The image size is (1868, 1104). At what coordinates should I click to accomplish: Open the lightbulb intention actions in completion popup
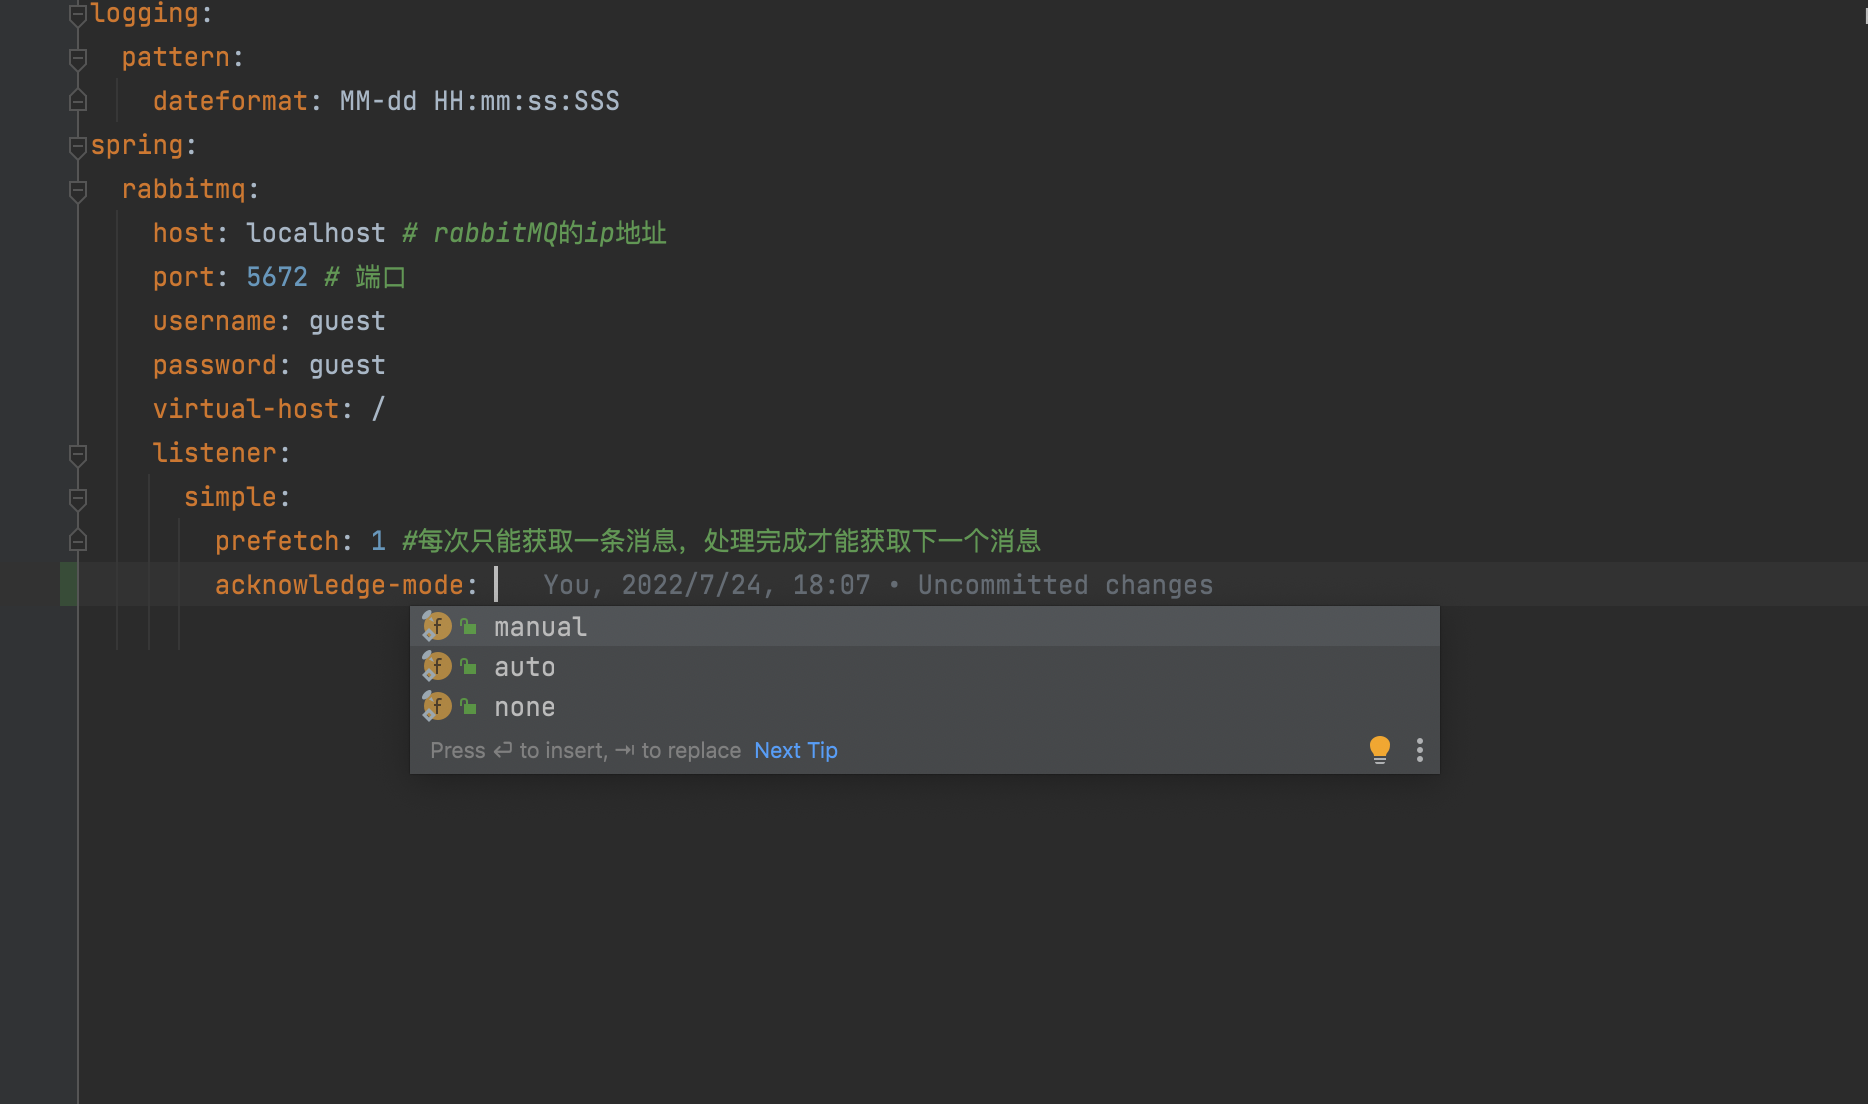click(1380, 749)
